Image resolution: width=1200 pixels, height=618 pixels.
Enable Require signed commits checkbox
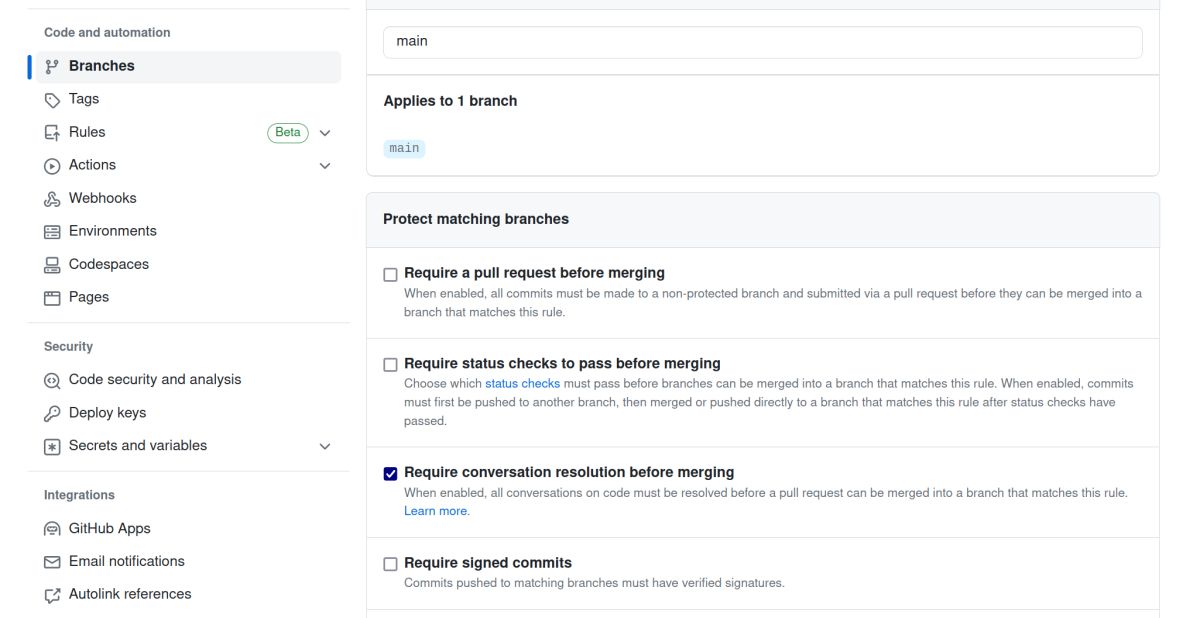[391, 564]
